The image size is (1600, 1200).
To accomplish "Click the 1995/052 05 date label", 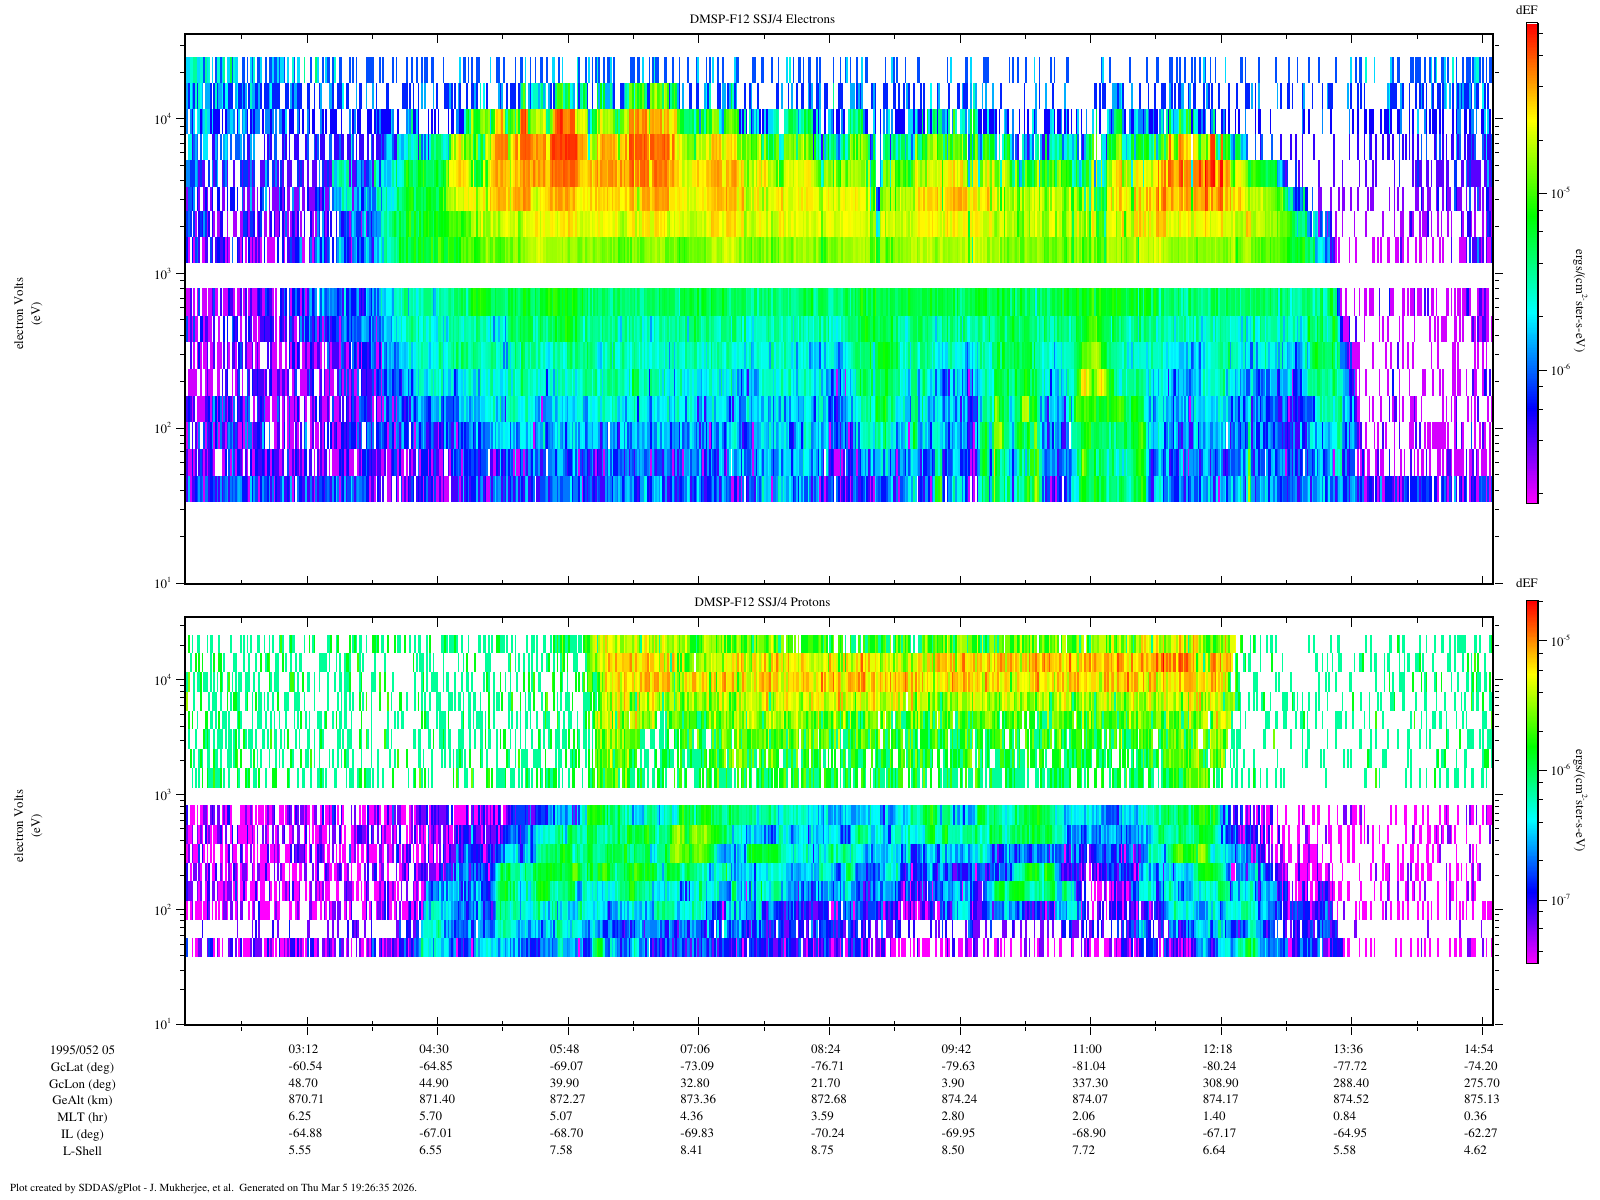I will pyautogui.click(x=82, y=1049).
